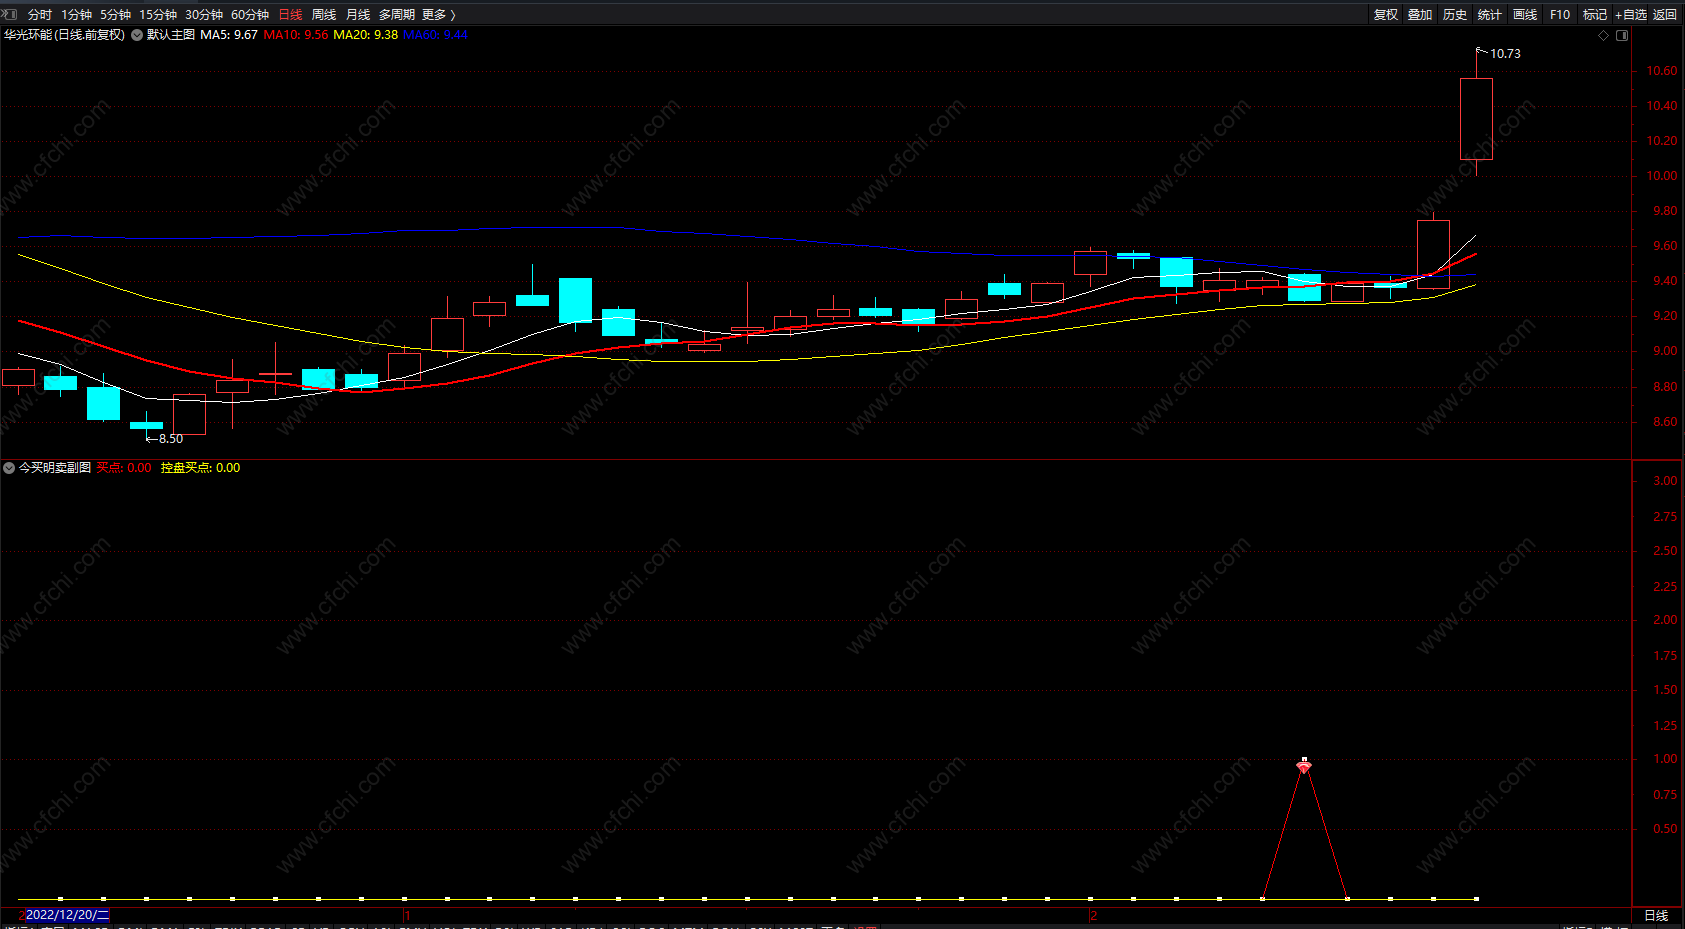Open the main chart indicator dropdown arrow
This screenshot has height=929, width=1685.
[137, 35]
